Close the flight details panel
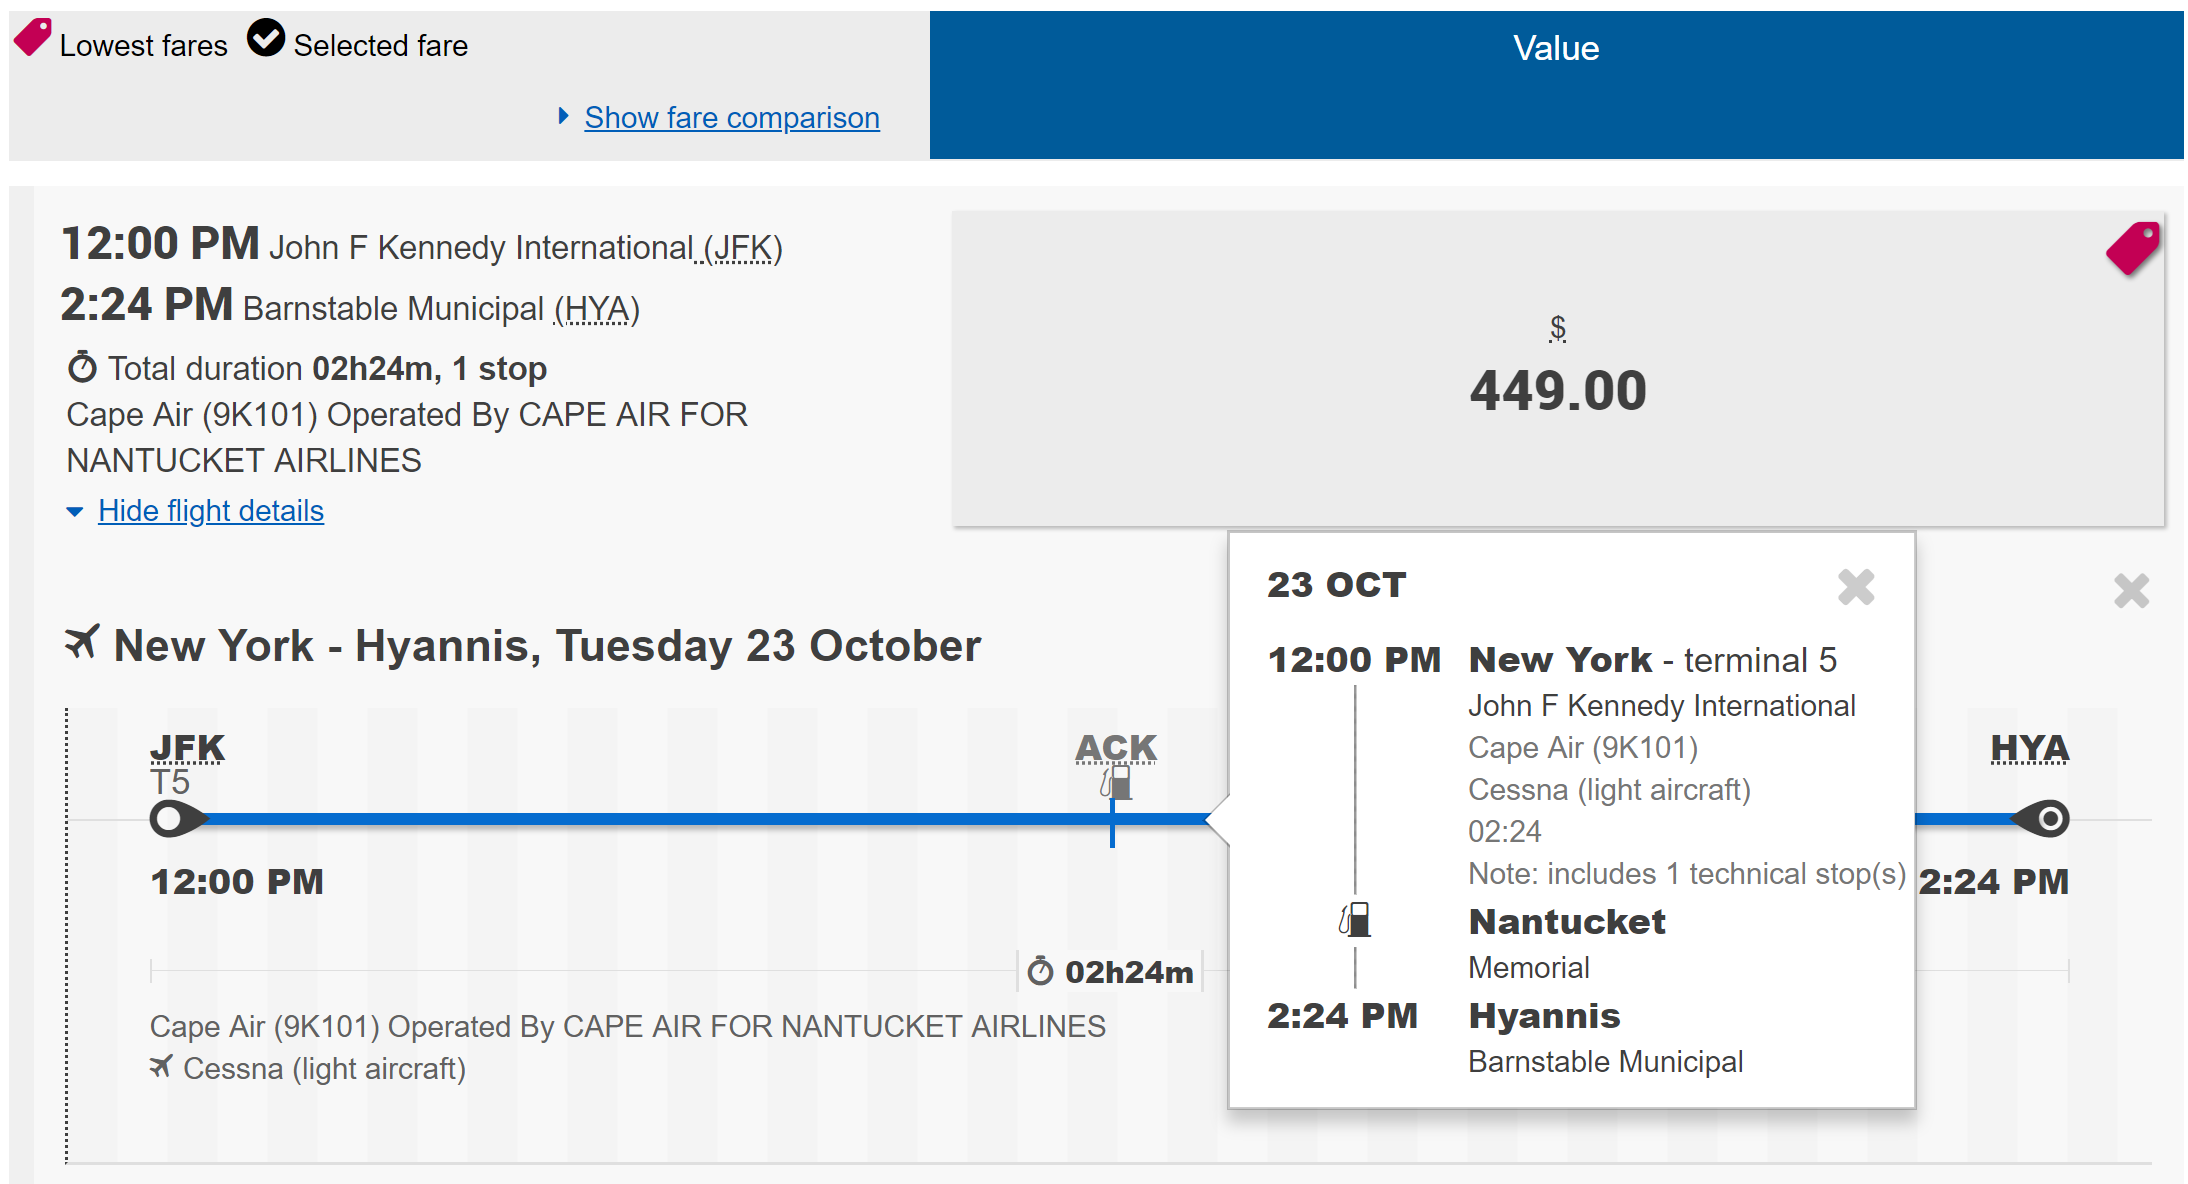Screen dimensions: 2188x1184 pos(2131,591)
